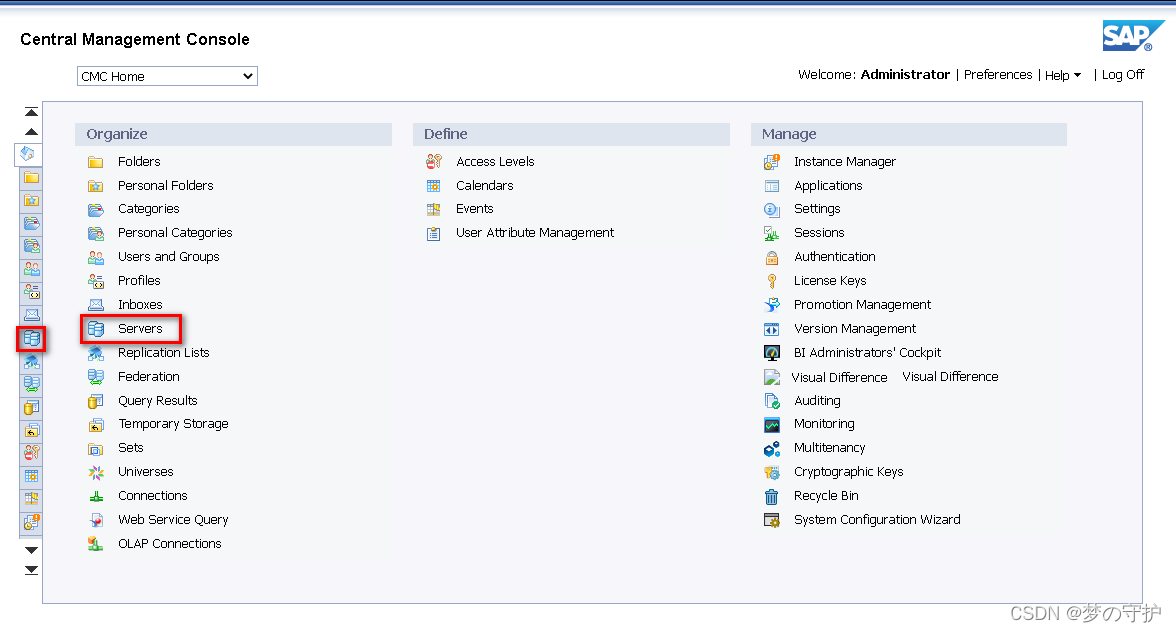Click the SAP logo
The width and height of the screenshot is (1176, 632).
click(x=1132, y=36)
